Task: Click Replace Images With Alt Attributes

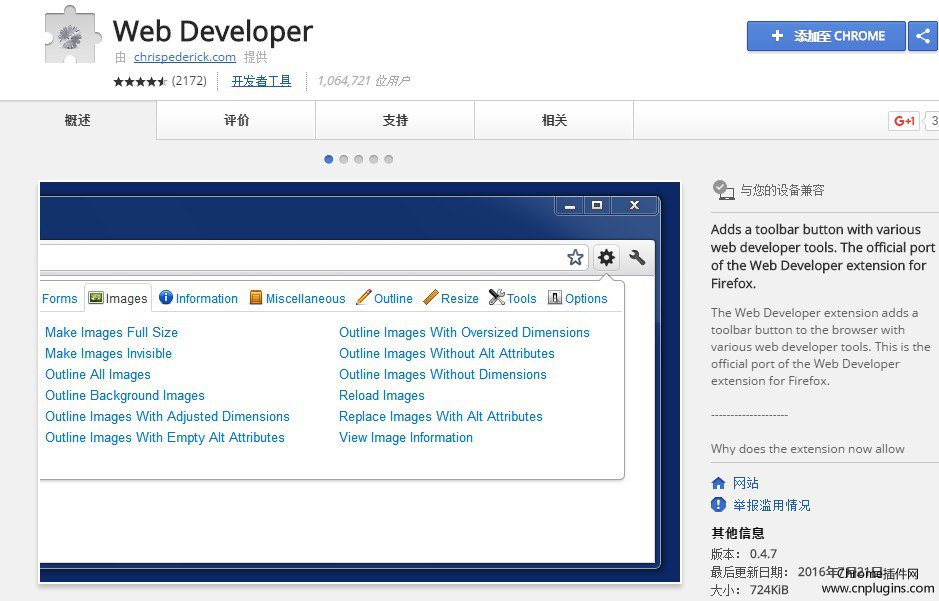Action: [x=441, y=416]
